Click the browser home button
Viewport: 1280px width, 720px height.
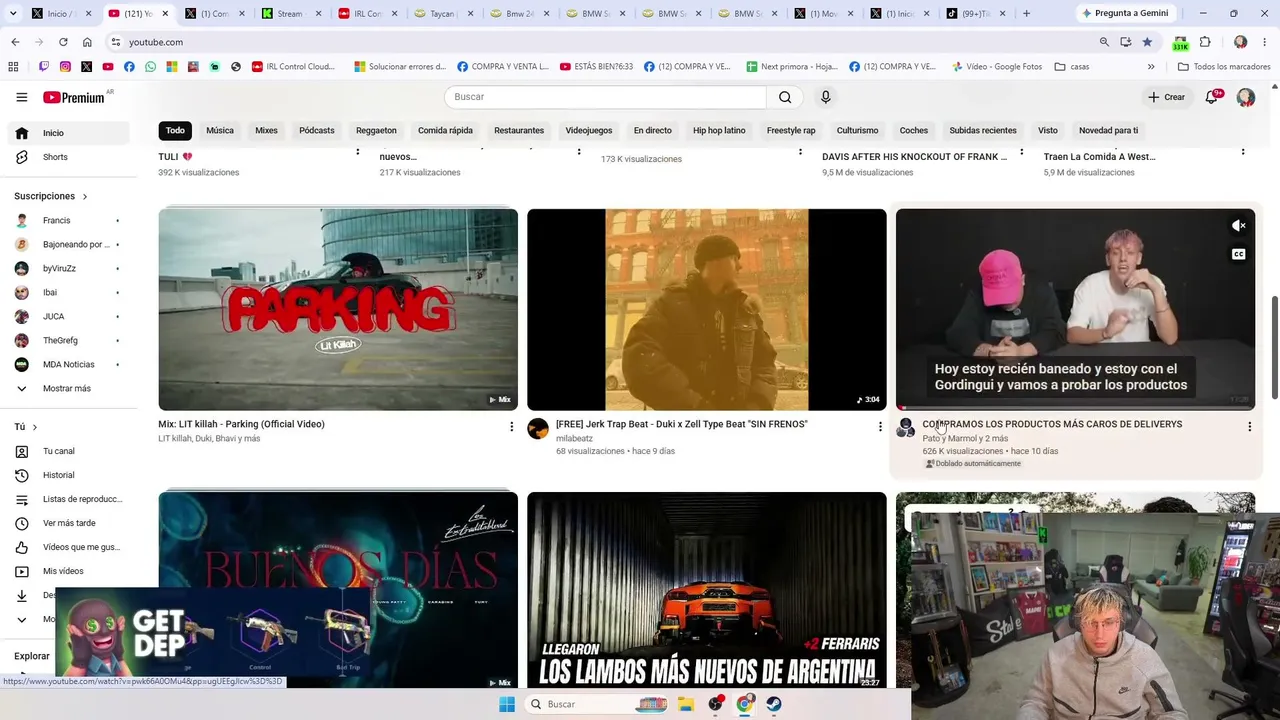pyautogui.click(x=87, y=42)
